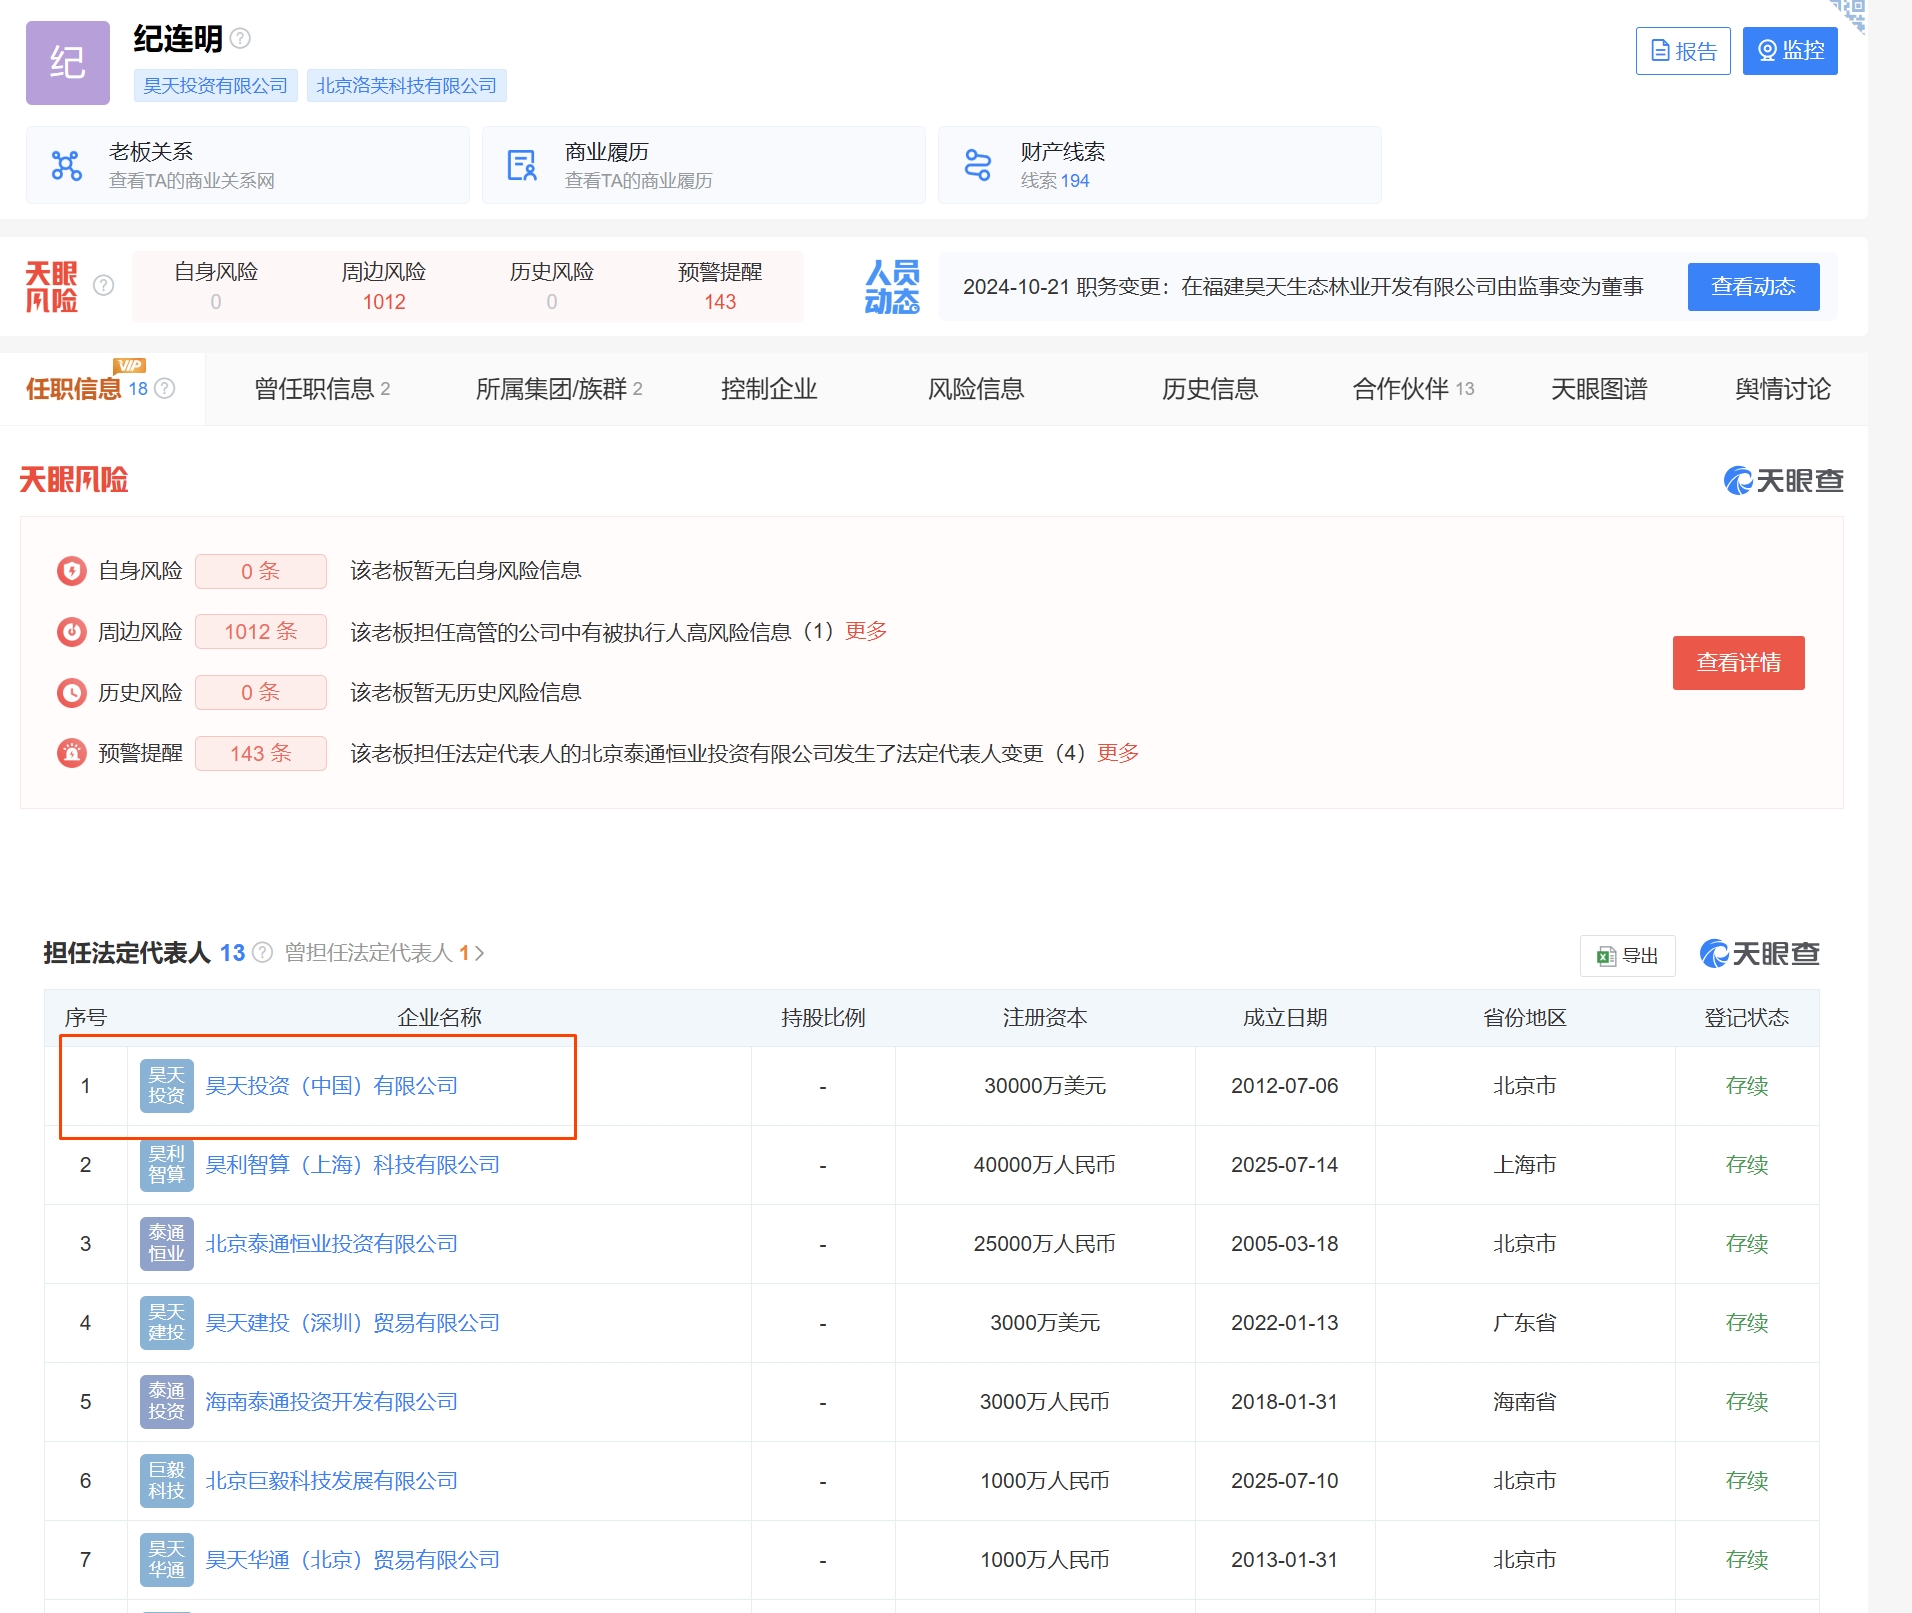
Task: Click 更多 link on 周边风险 row
Action: pyautogui.click(x=866, y=631)
